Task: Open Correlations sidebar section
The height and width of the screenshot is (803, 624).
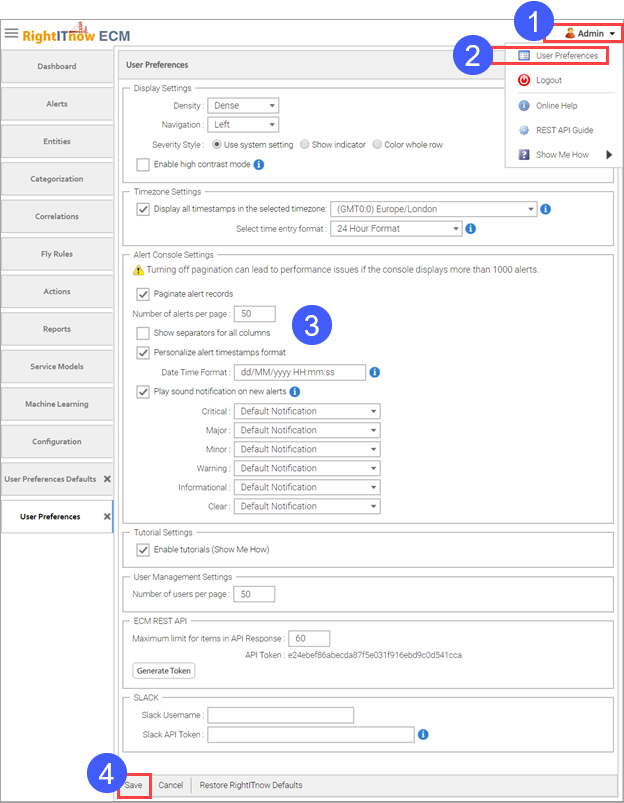Action: coord(57,216)
